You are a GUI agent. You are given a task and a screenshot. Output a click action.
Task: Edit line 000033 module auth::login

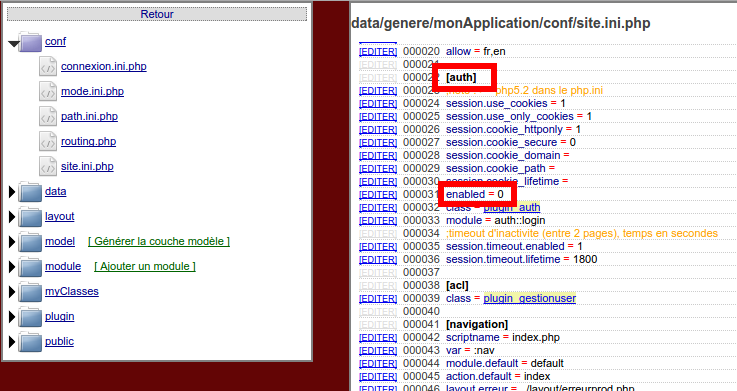[x=378, y=220]
